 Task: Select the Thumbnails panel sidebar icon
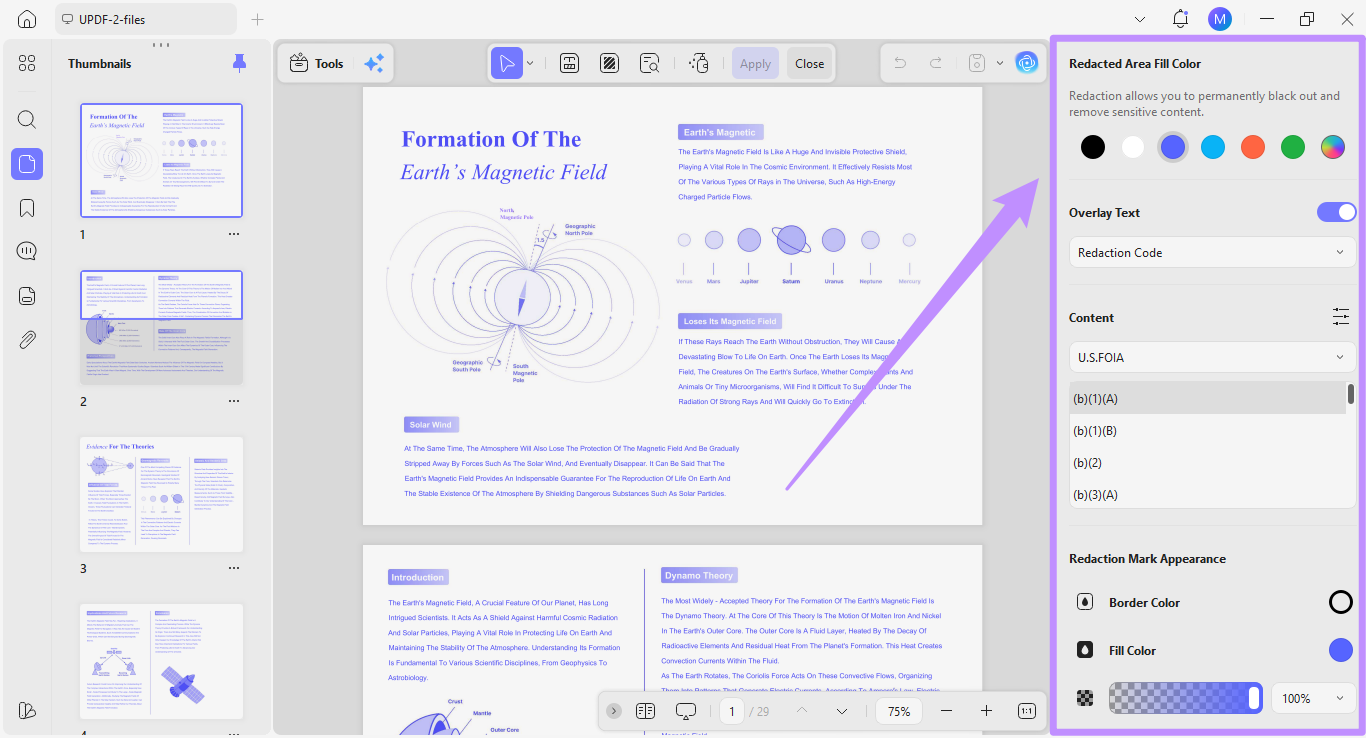coord(27,164)
